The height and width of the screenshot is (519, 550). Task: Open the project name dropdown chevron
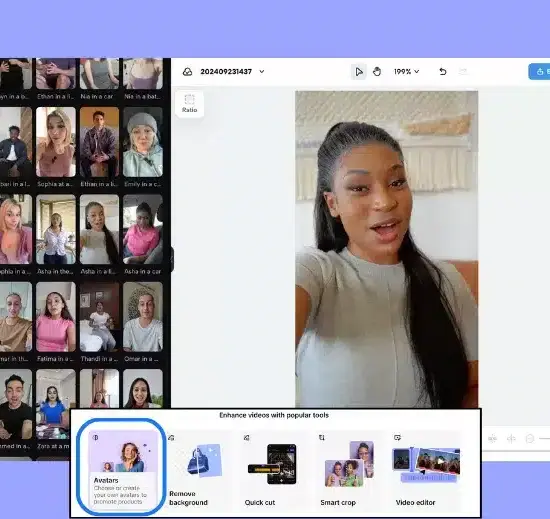(262, 72)
